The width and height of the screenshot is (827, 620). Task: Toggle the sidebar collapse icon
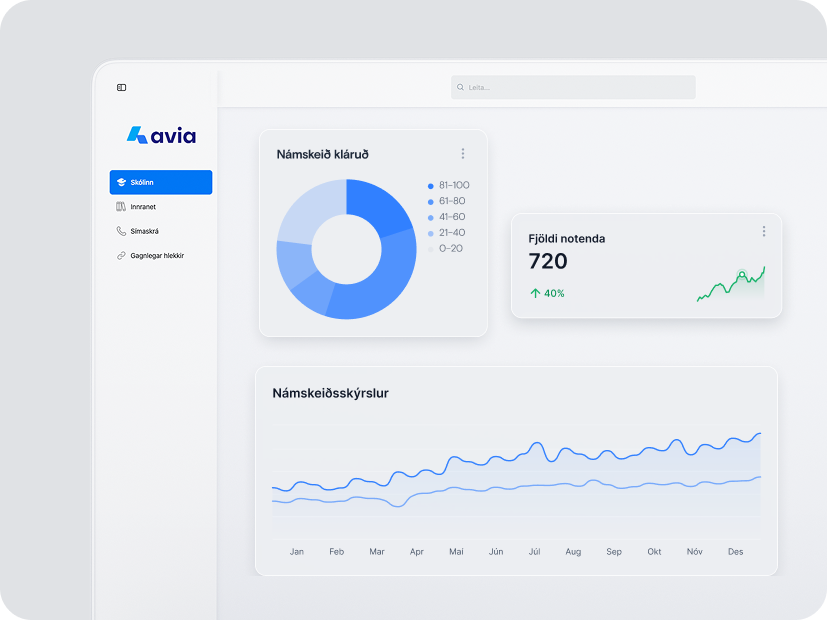coord(121,88)
